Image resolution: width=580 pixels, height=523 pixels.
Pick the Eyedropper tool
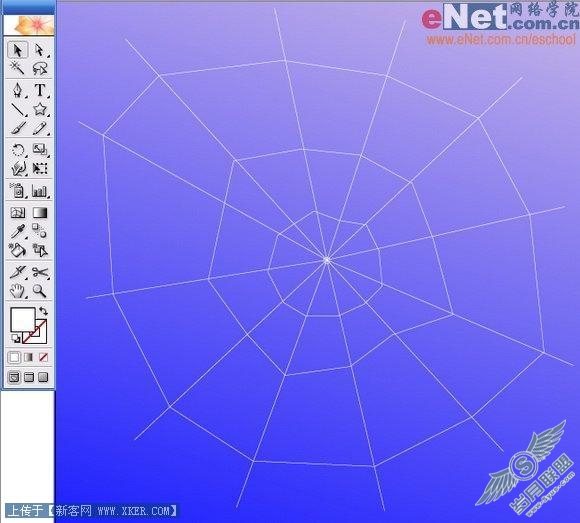click(x=17, y=232)
